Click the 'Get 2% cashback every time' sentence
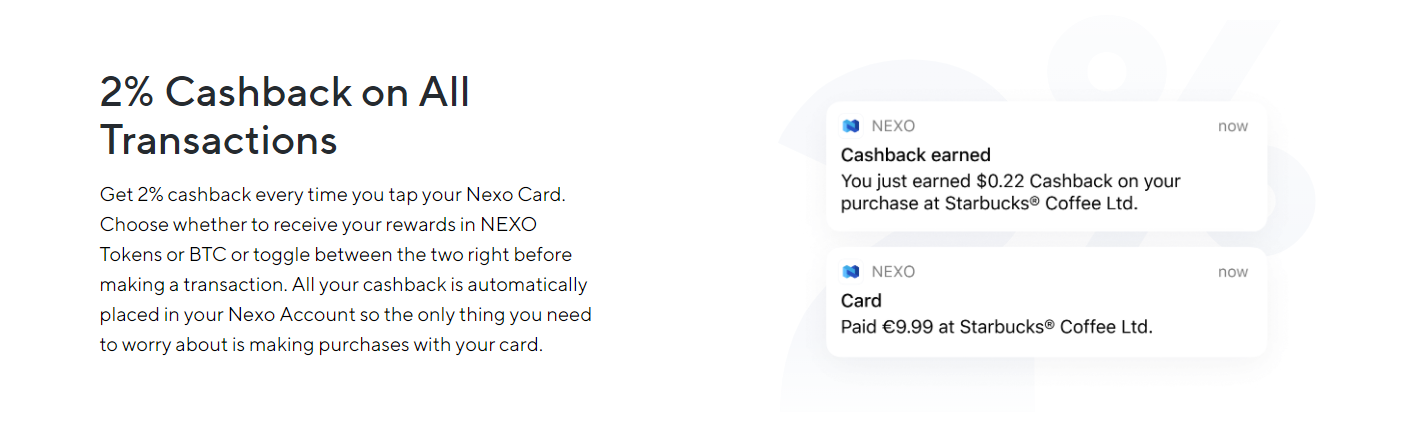Image resolution: width=1419 pixels, height=434 pixels. [333, 193]
